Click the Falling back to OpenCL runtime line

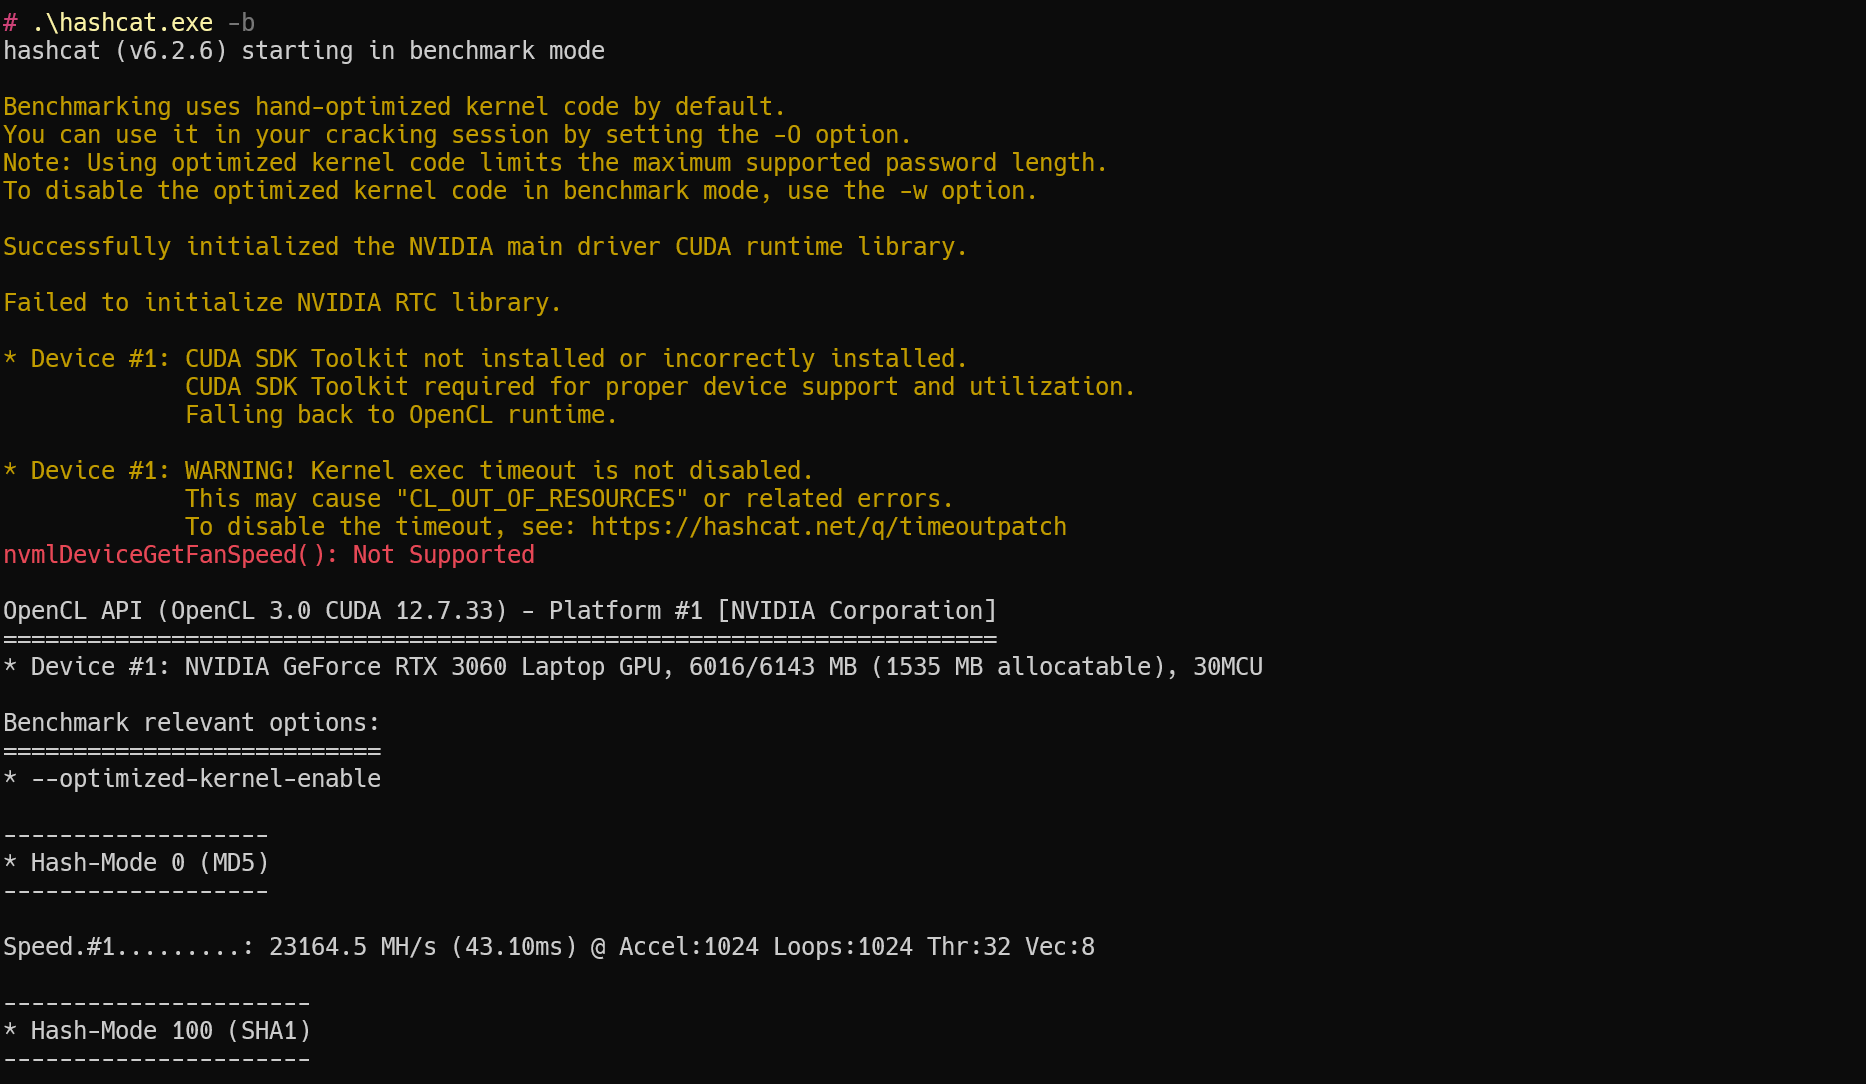click(400, 415)
